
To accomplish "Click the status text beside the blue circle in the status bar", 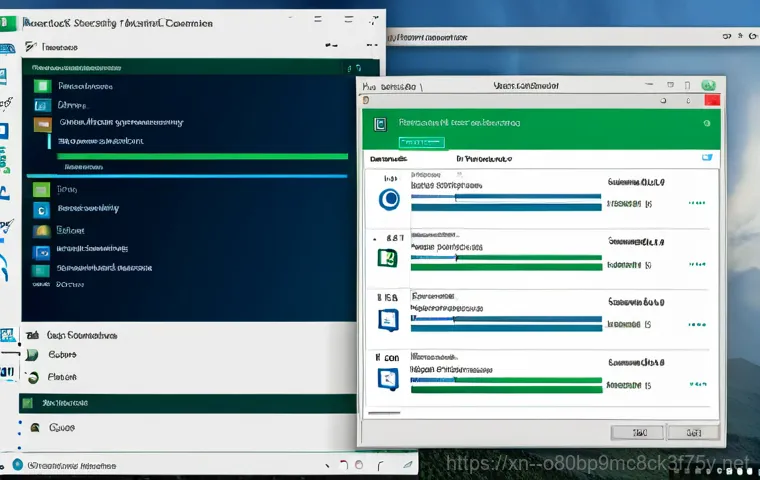I will 72,465.
